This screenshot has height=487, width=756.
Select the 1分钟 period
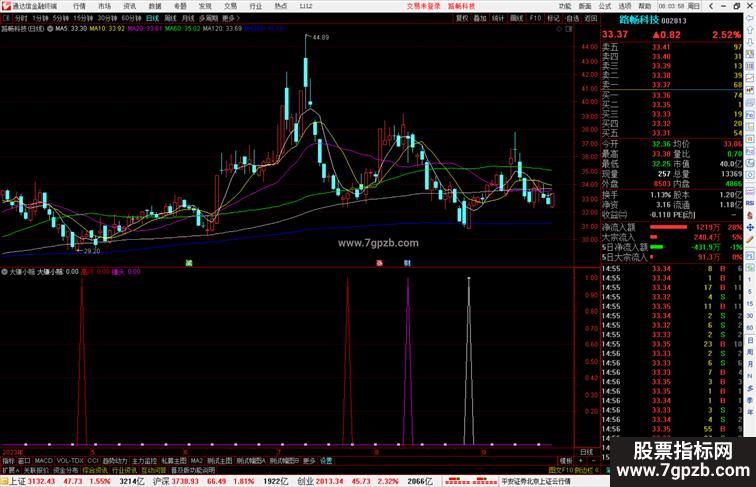pyautogui.click(x=40, y=18)
